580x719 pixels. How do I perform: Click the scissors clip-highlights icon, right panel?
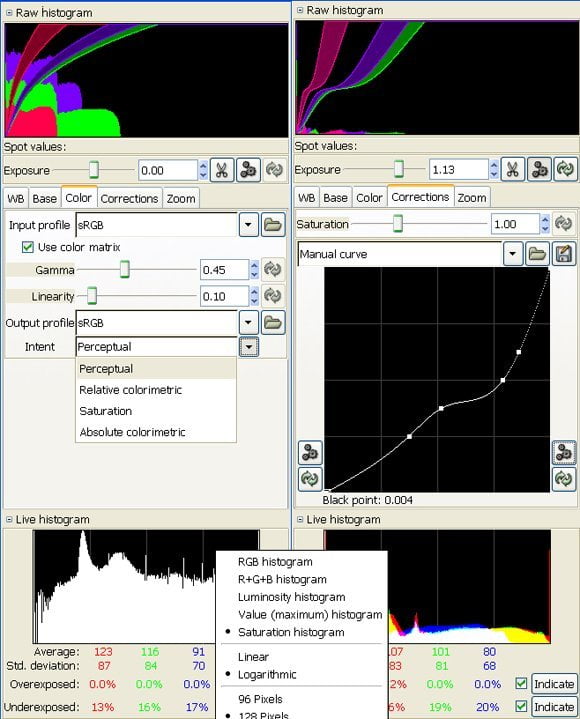(513, 170)
